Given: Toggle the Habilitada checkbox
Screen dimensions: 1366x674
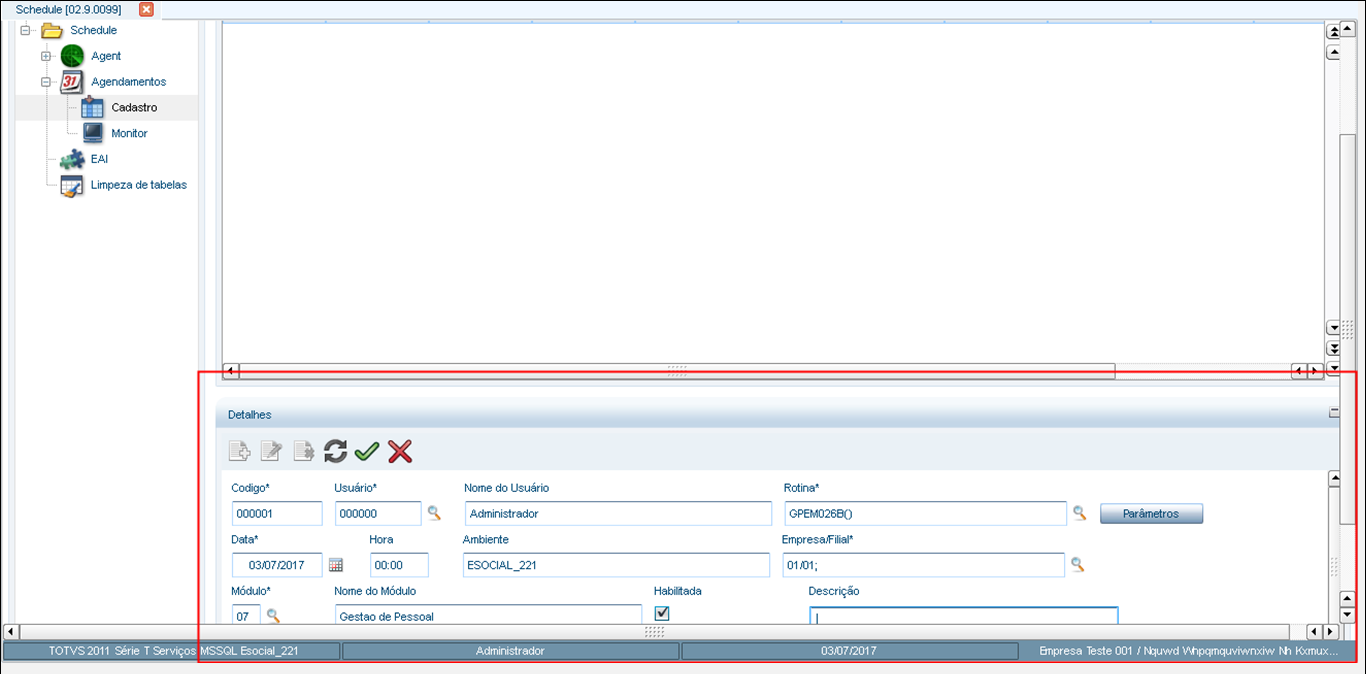Looking at the screenshot, I should (661, 613).
